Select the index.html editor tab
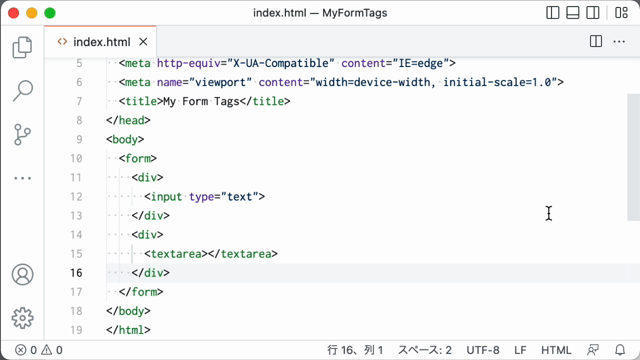This screenshot has height=360, width=640. (100, 42)
